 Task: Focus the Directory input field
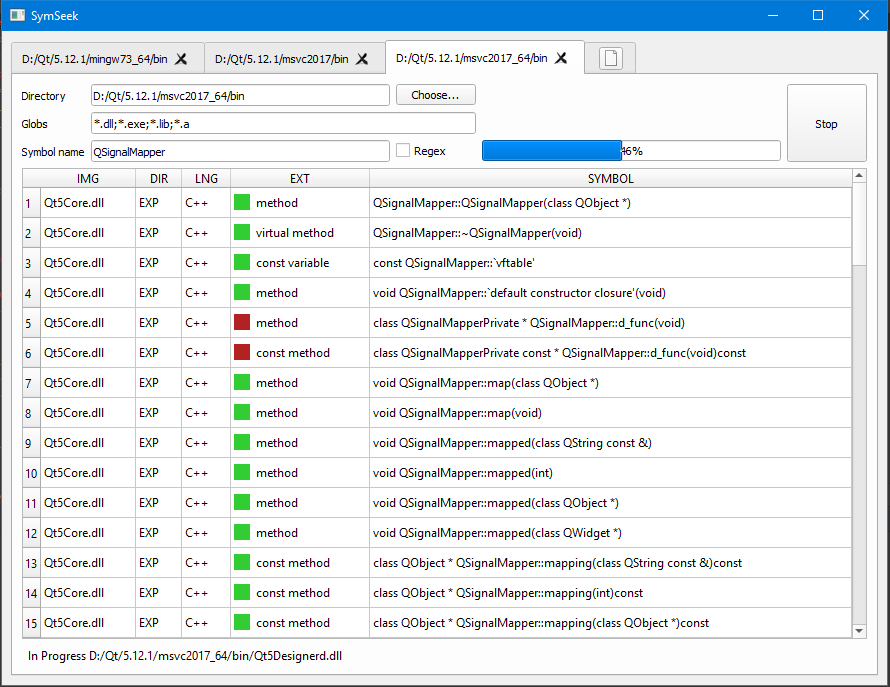[x=240, y=95]
